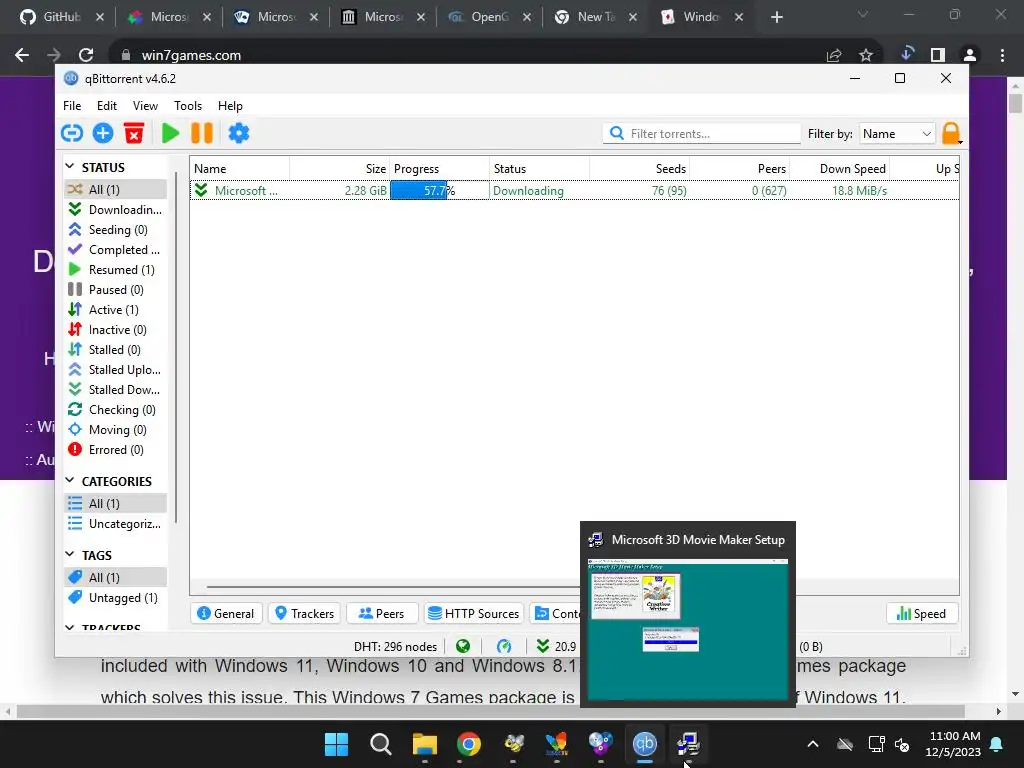The image size is (1024, 768).
Task: Select the Completed status filter
Action: point(116,249)
